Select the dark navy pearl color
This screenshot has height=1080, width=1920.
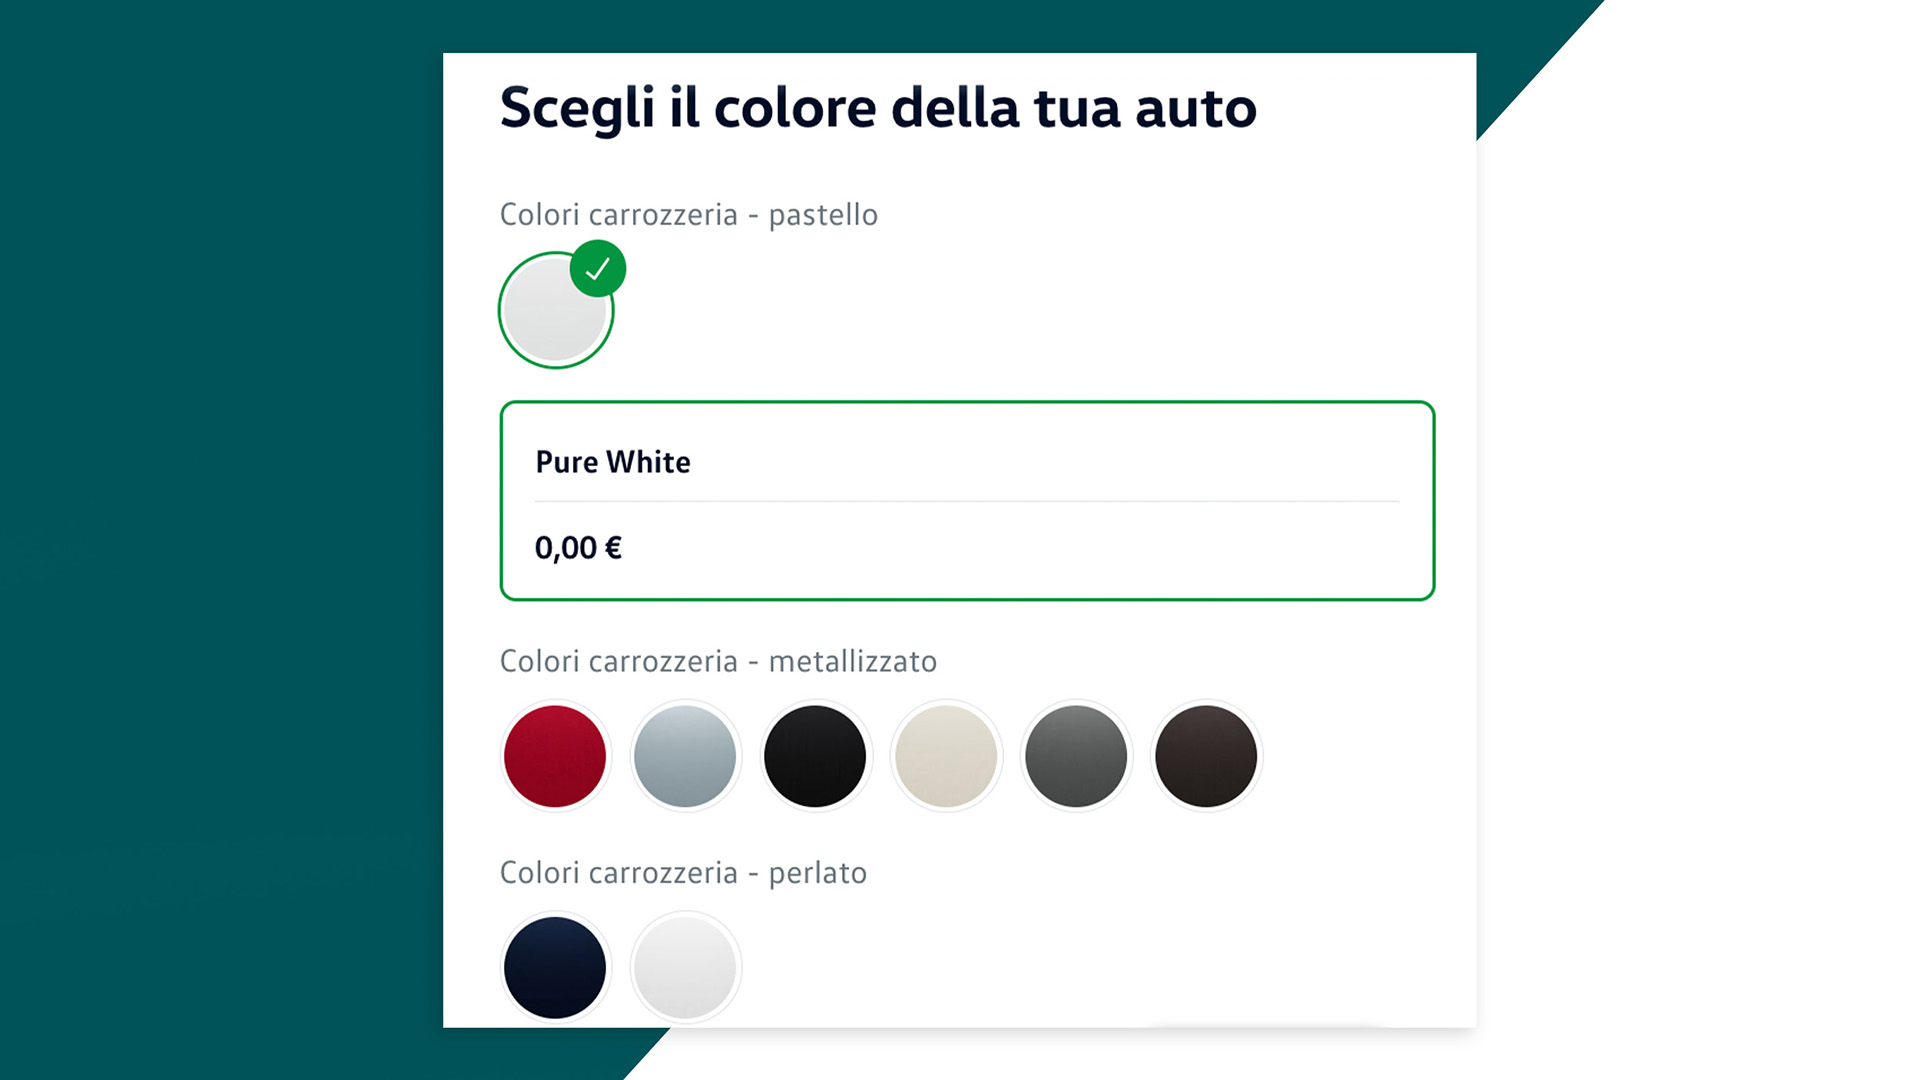[x=555, y=967]
